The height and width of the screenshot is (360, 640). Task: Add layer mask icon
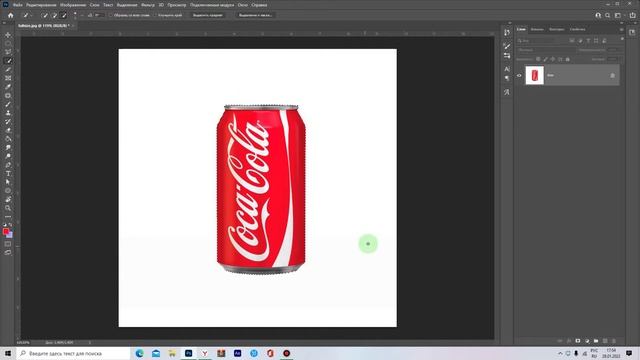(578, 341)
